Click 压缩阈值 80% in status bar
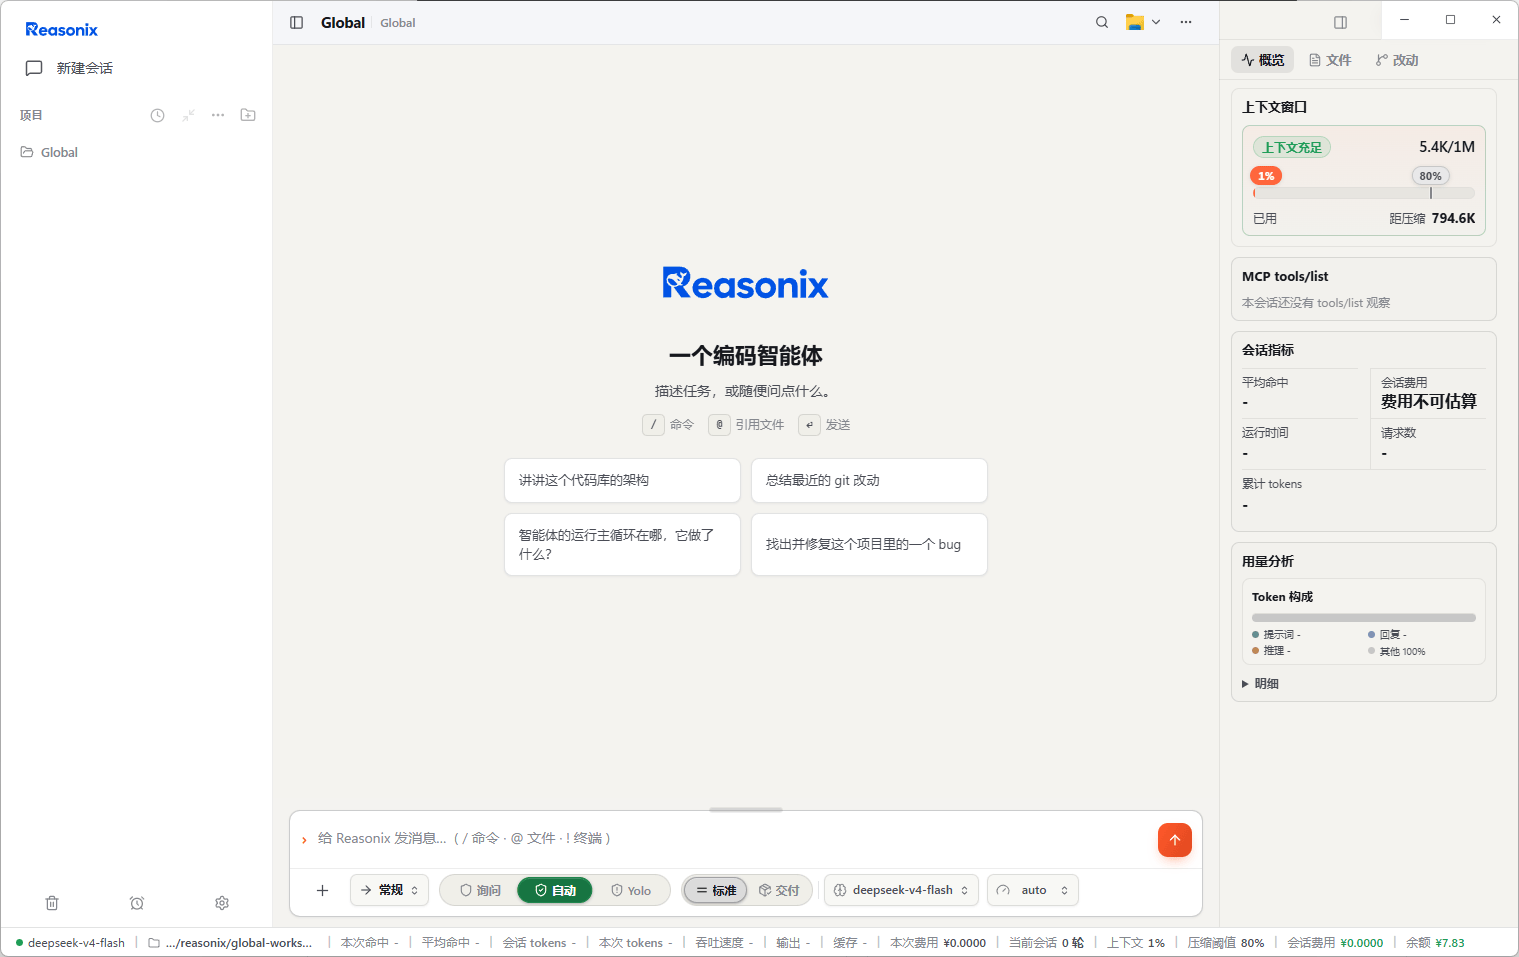This screenshot has width=1519, height=957. pos(1226,943)
